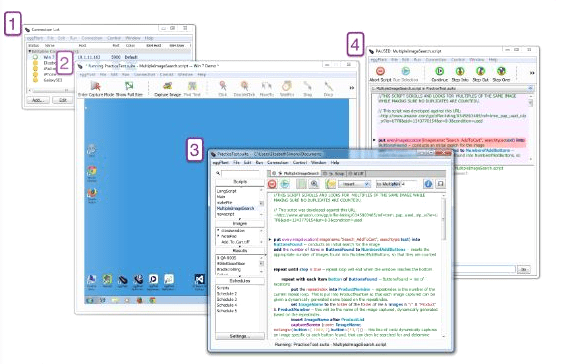
Task: Click the blue info icon in suite toolbar
Action: point(428,184)
